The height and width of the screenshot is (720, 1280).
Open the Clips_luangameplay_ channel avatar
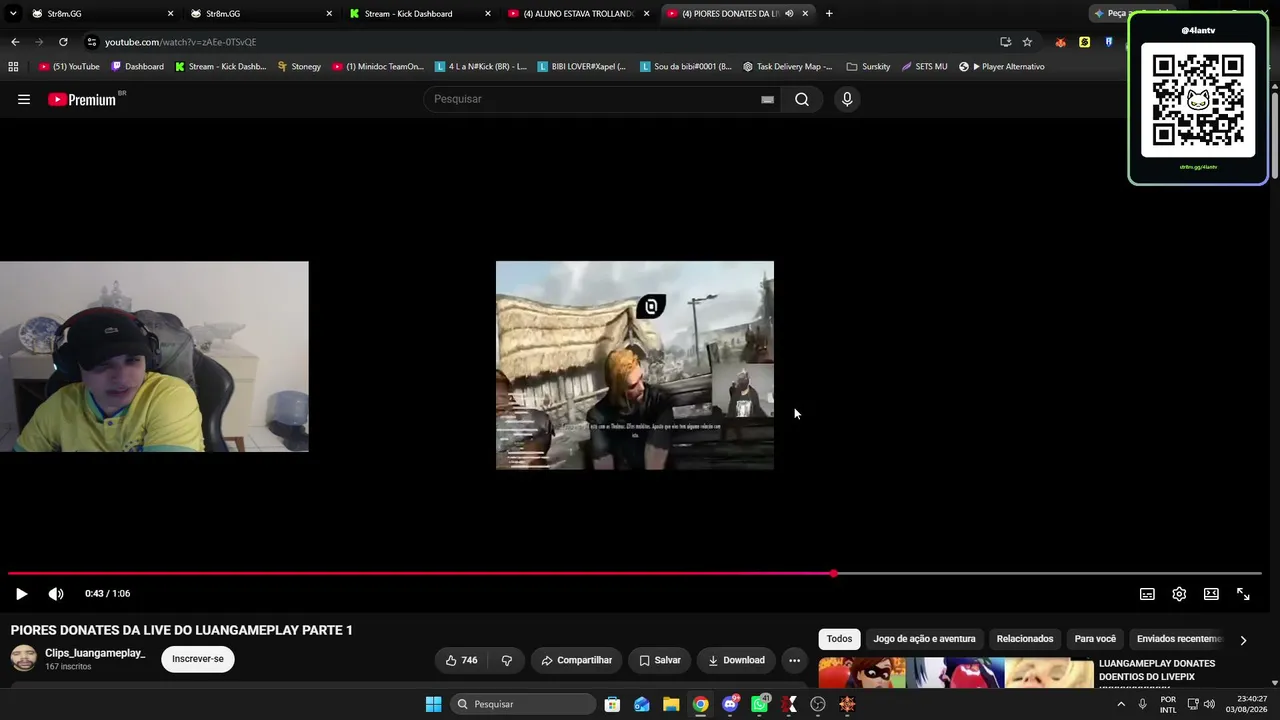[x=24, y=658]
